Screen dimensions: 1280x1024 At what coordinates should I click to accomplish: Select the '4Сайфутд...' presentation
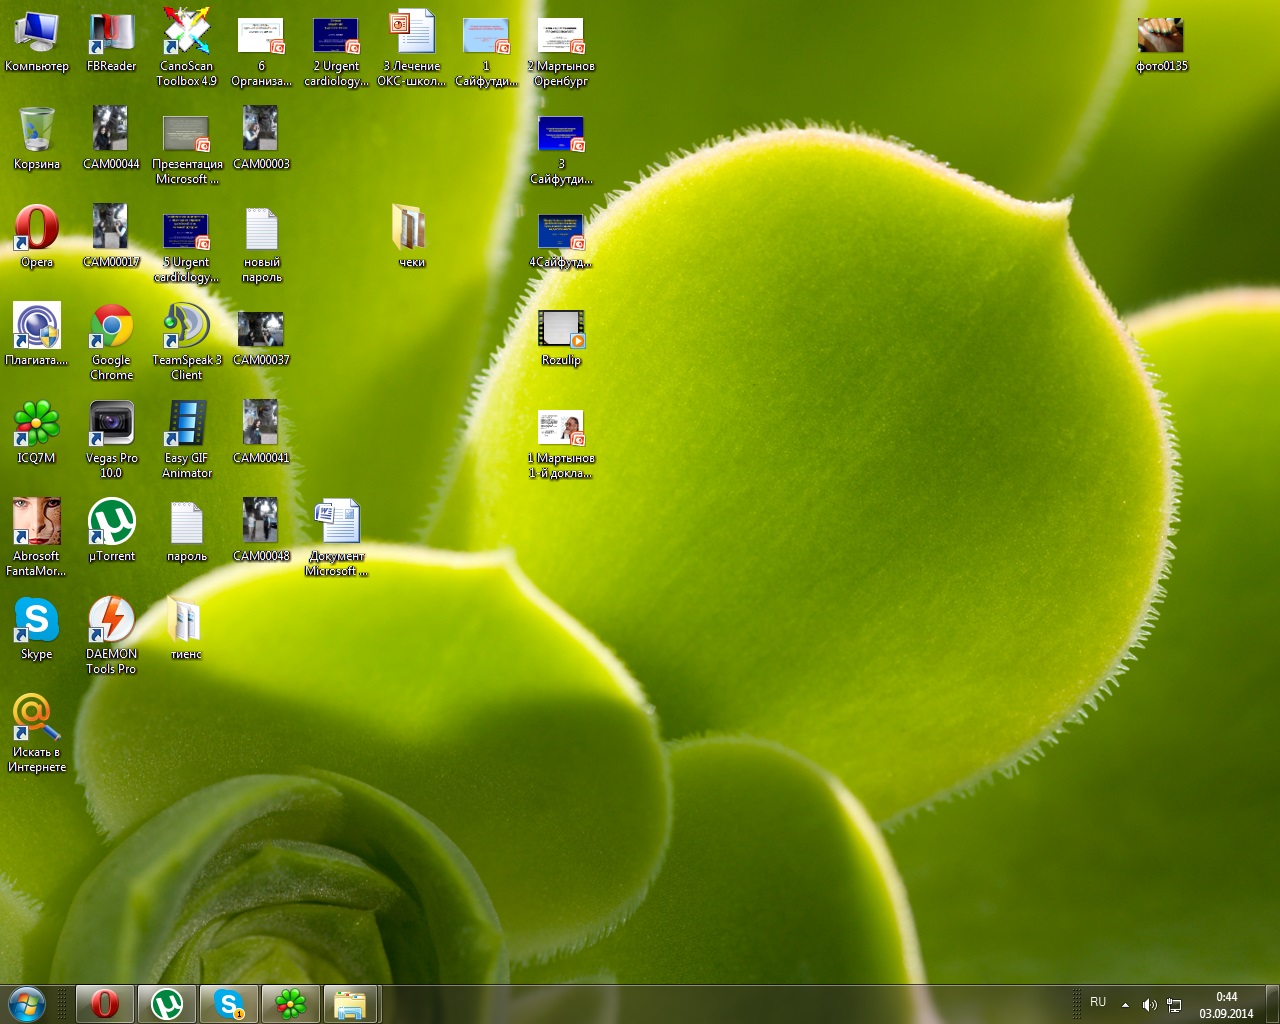point(561,240)
